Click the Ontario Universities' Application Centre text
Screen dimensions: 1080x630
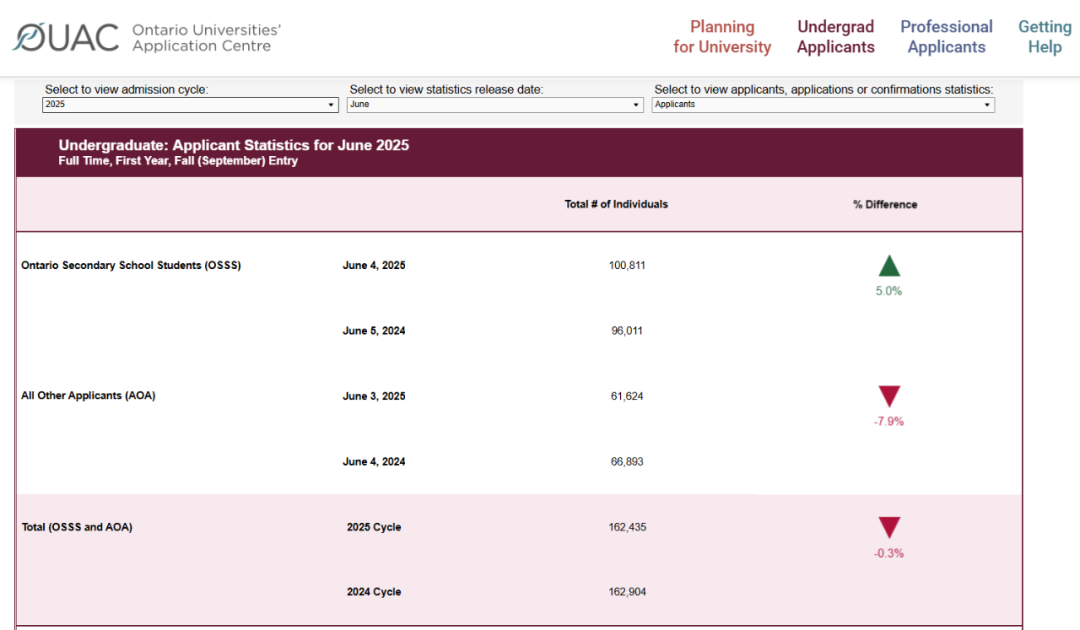(x=206, y=38)
